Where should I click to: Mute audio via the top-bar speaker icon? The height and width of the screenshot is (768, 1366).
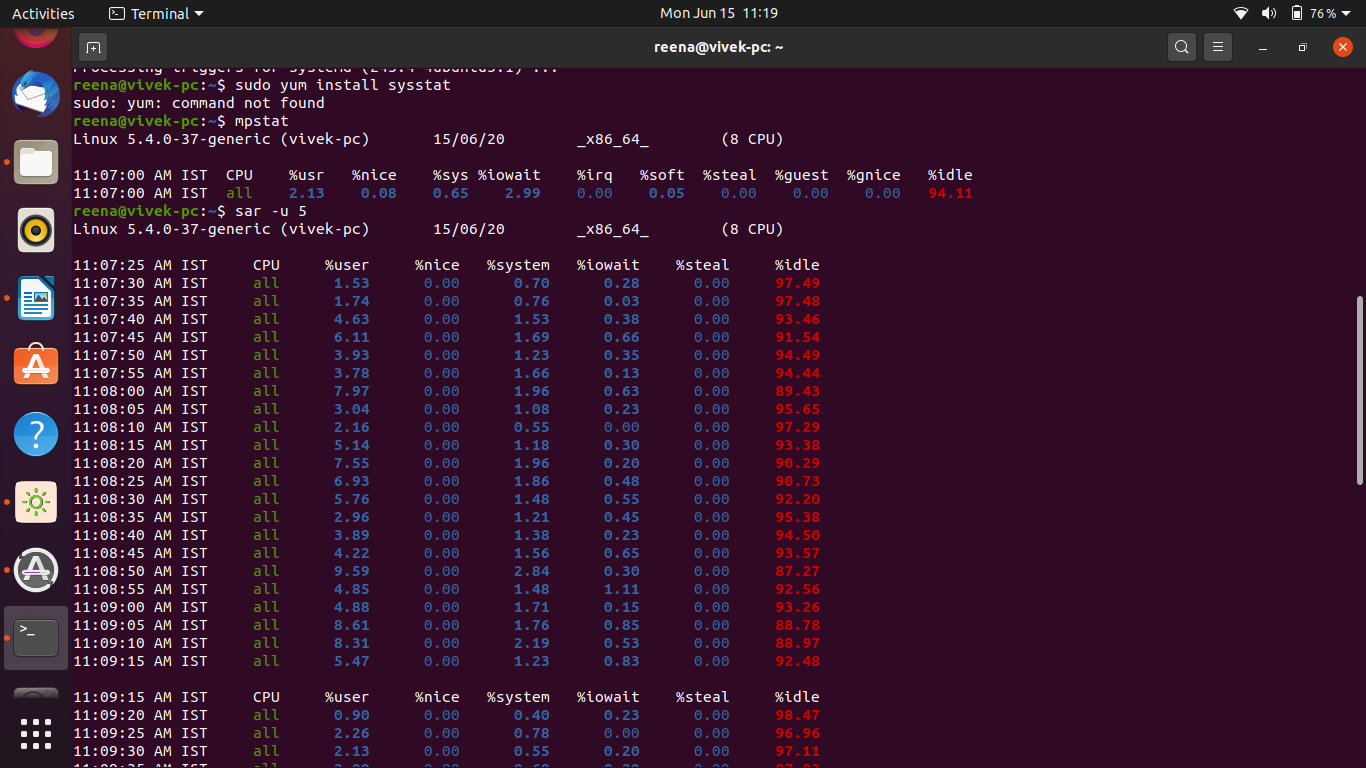pyautogui.click(x=1268, y=13)
